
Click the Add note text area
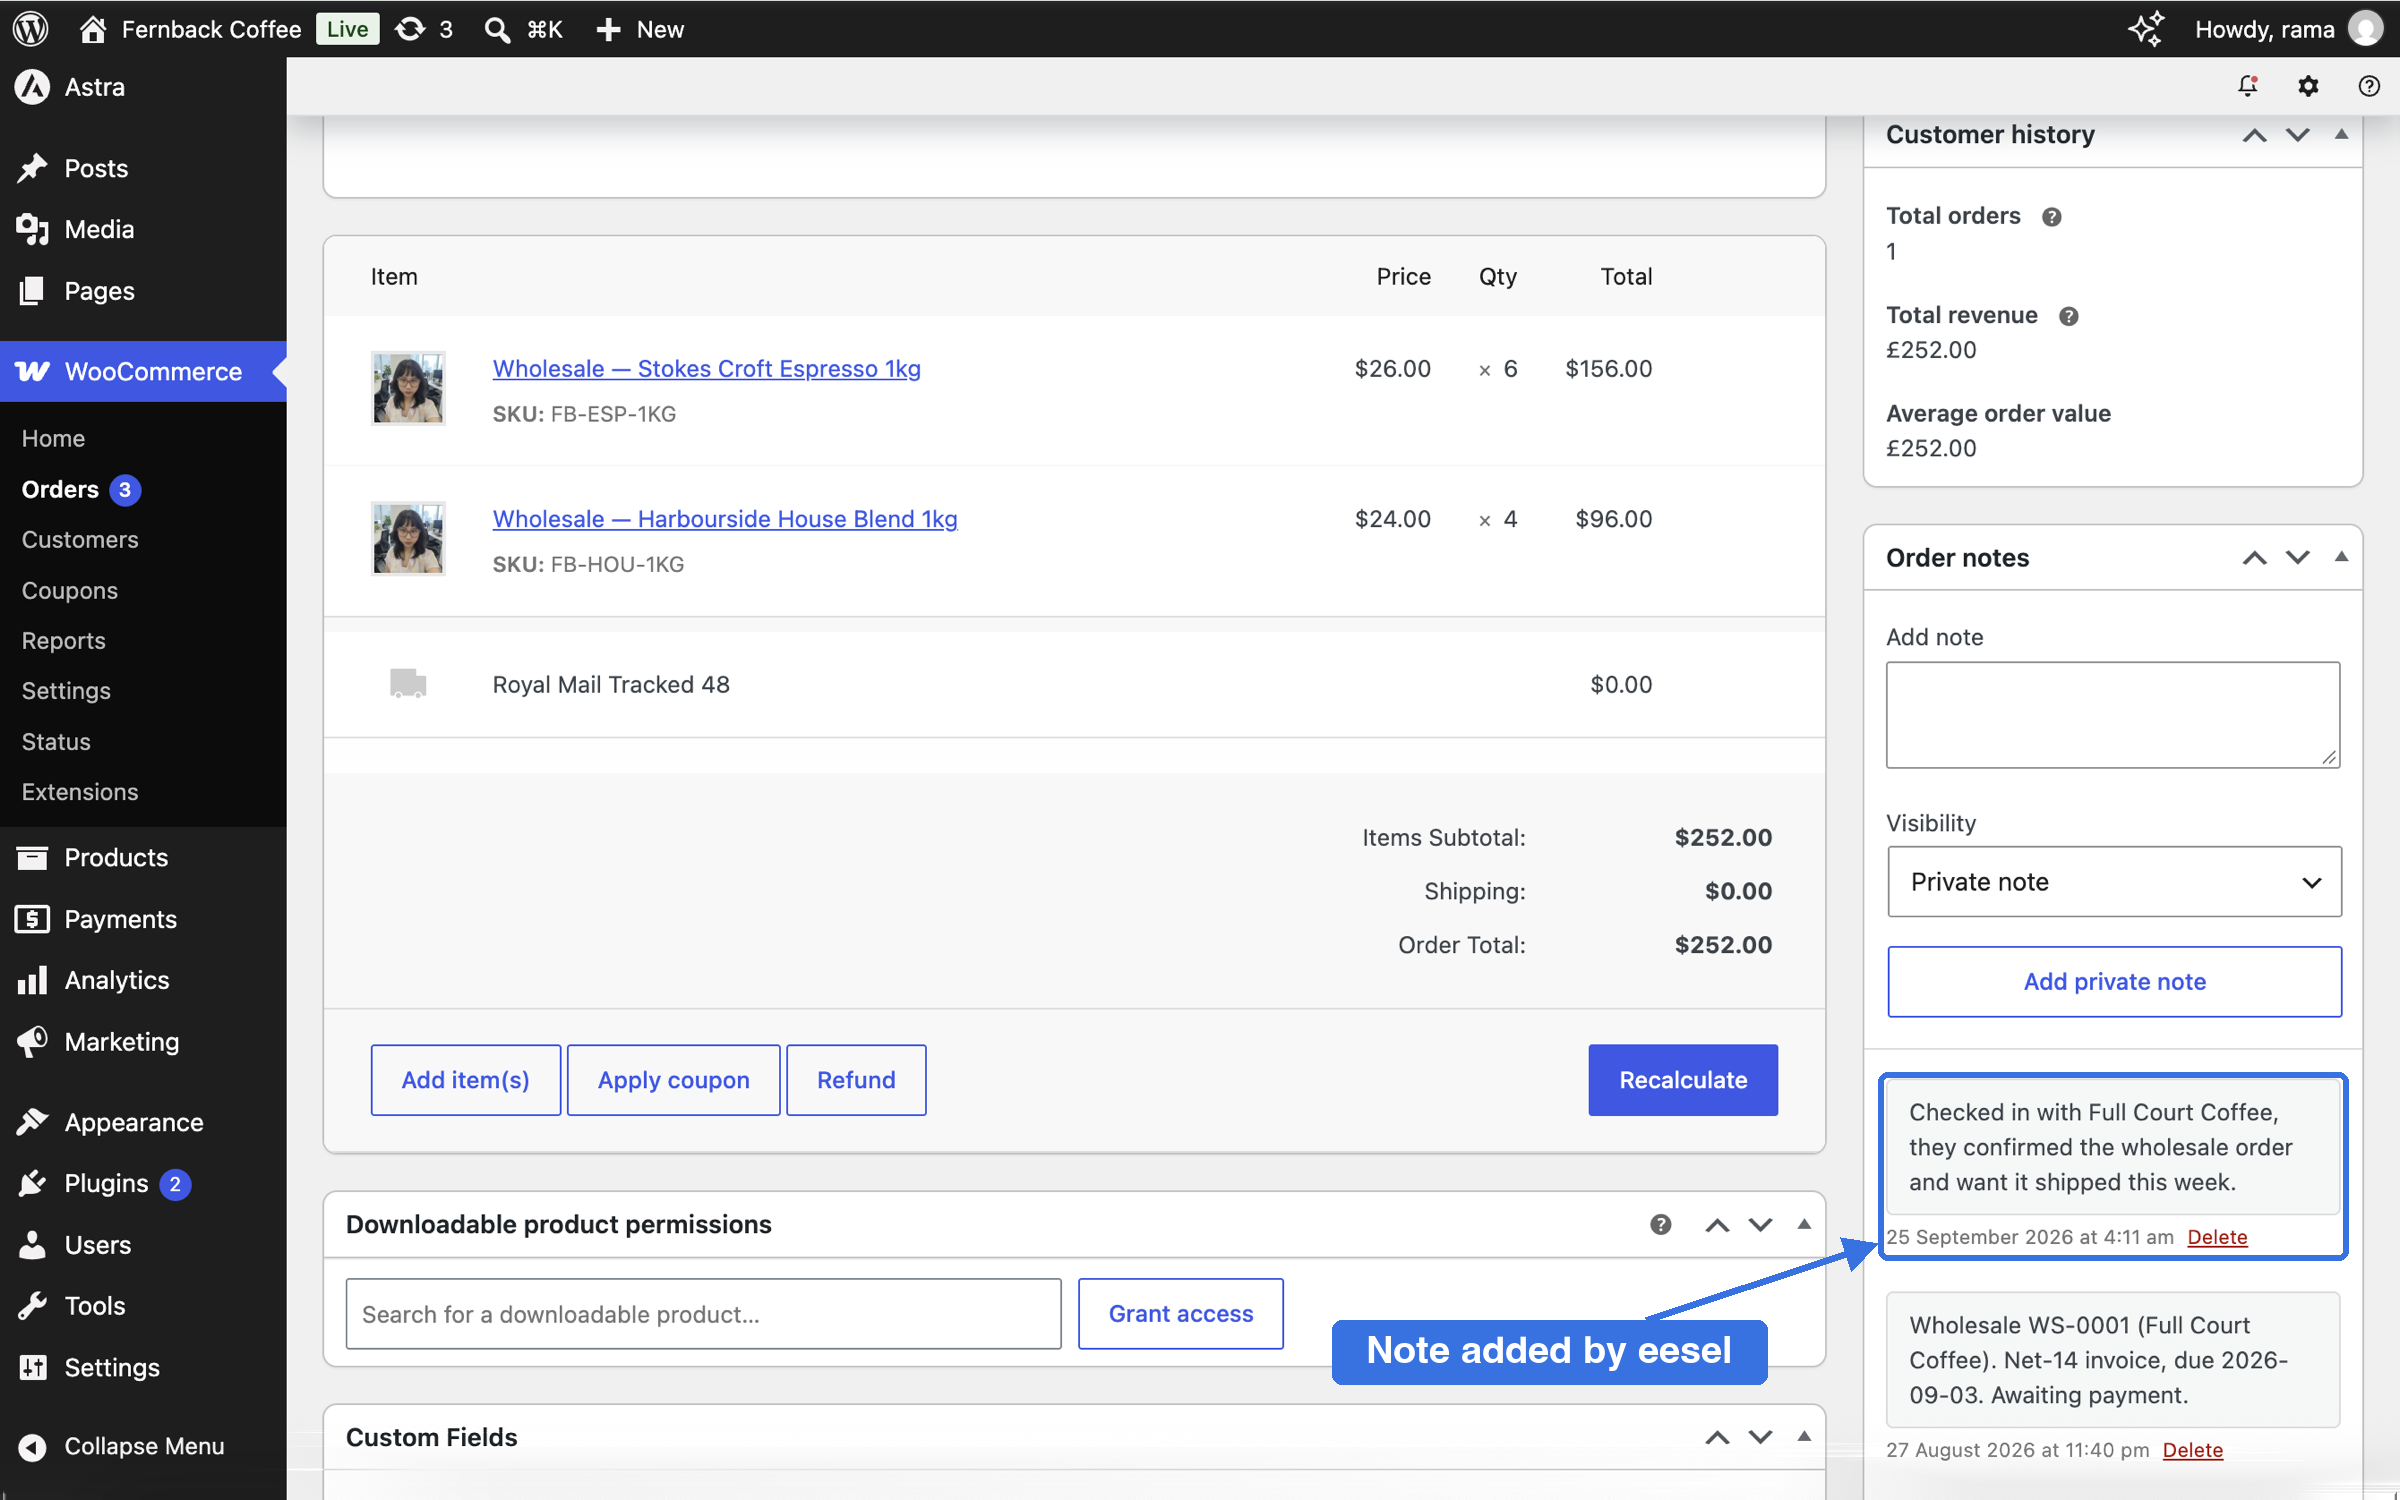coord(2113,715)
